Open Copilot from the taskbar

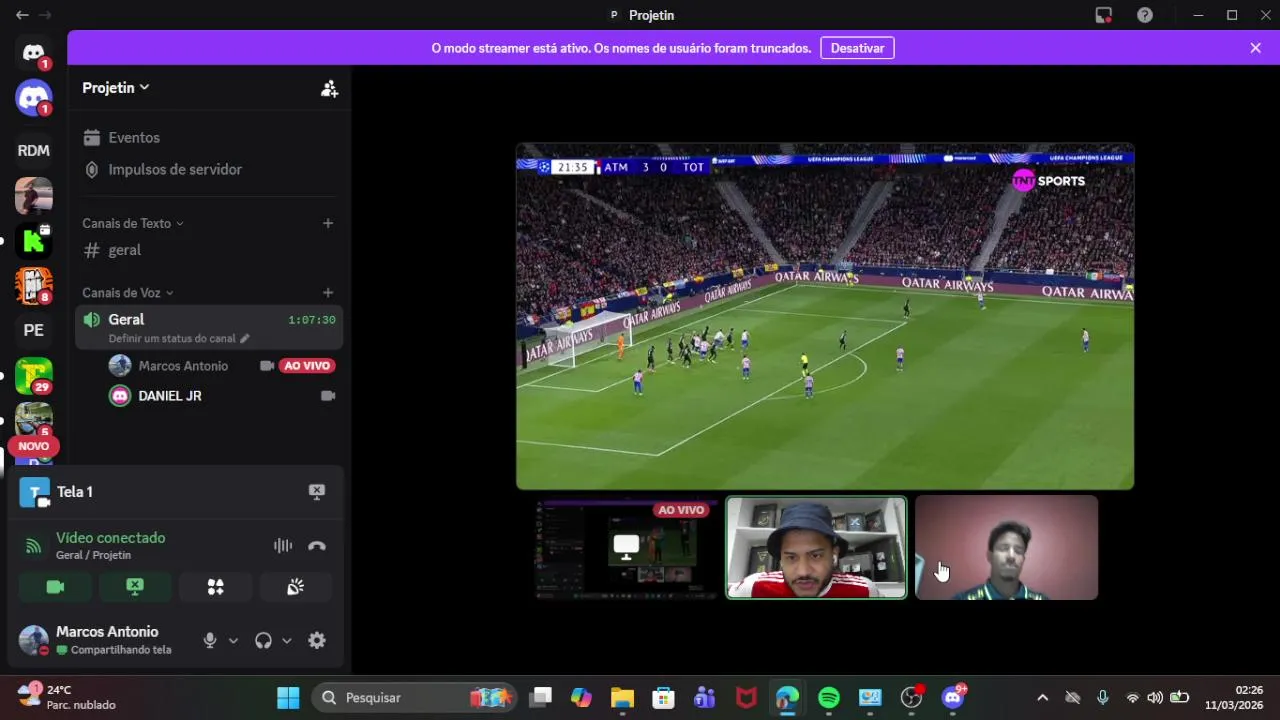581,698
